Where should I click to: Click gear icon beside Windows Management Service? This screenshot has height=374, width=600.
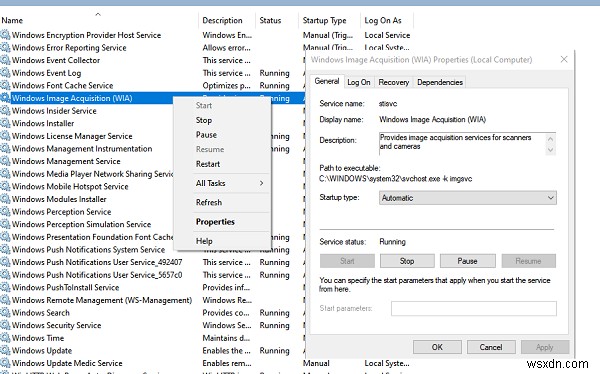click(x=5, y=162)
